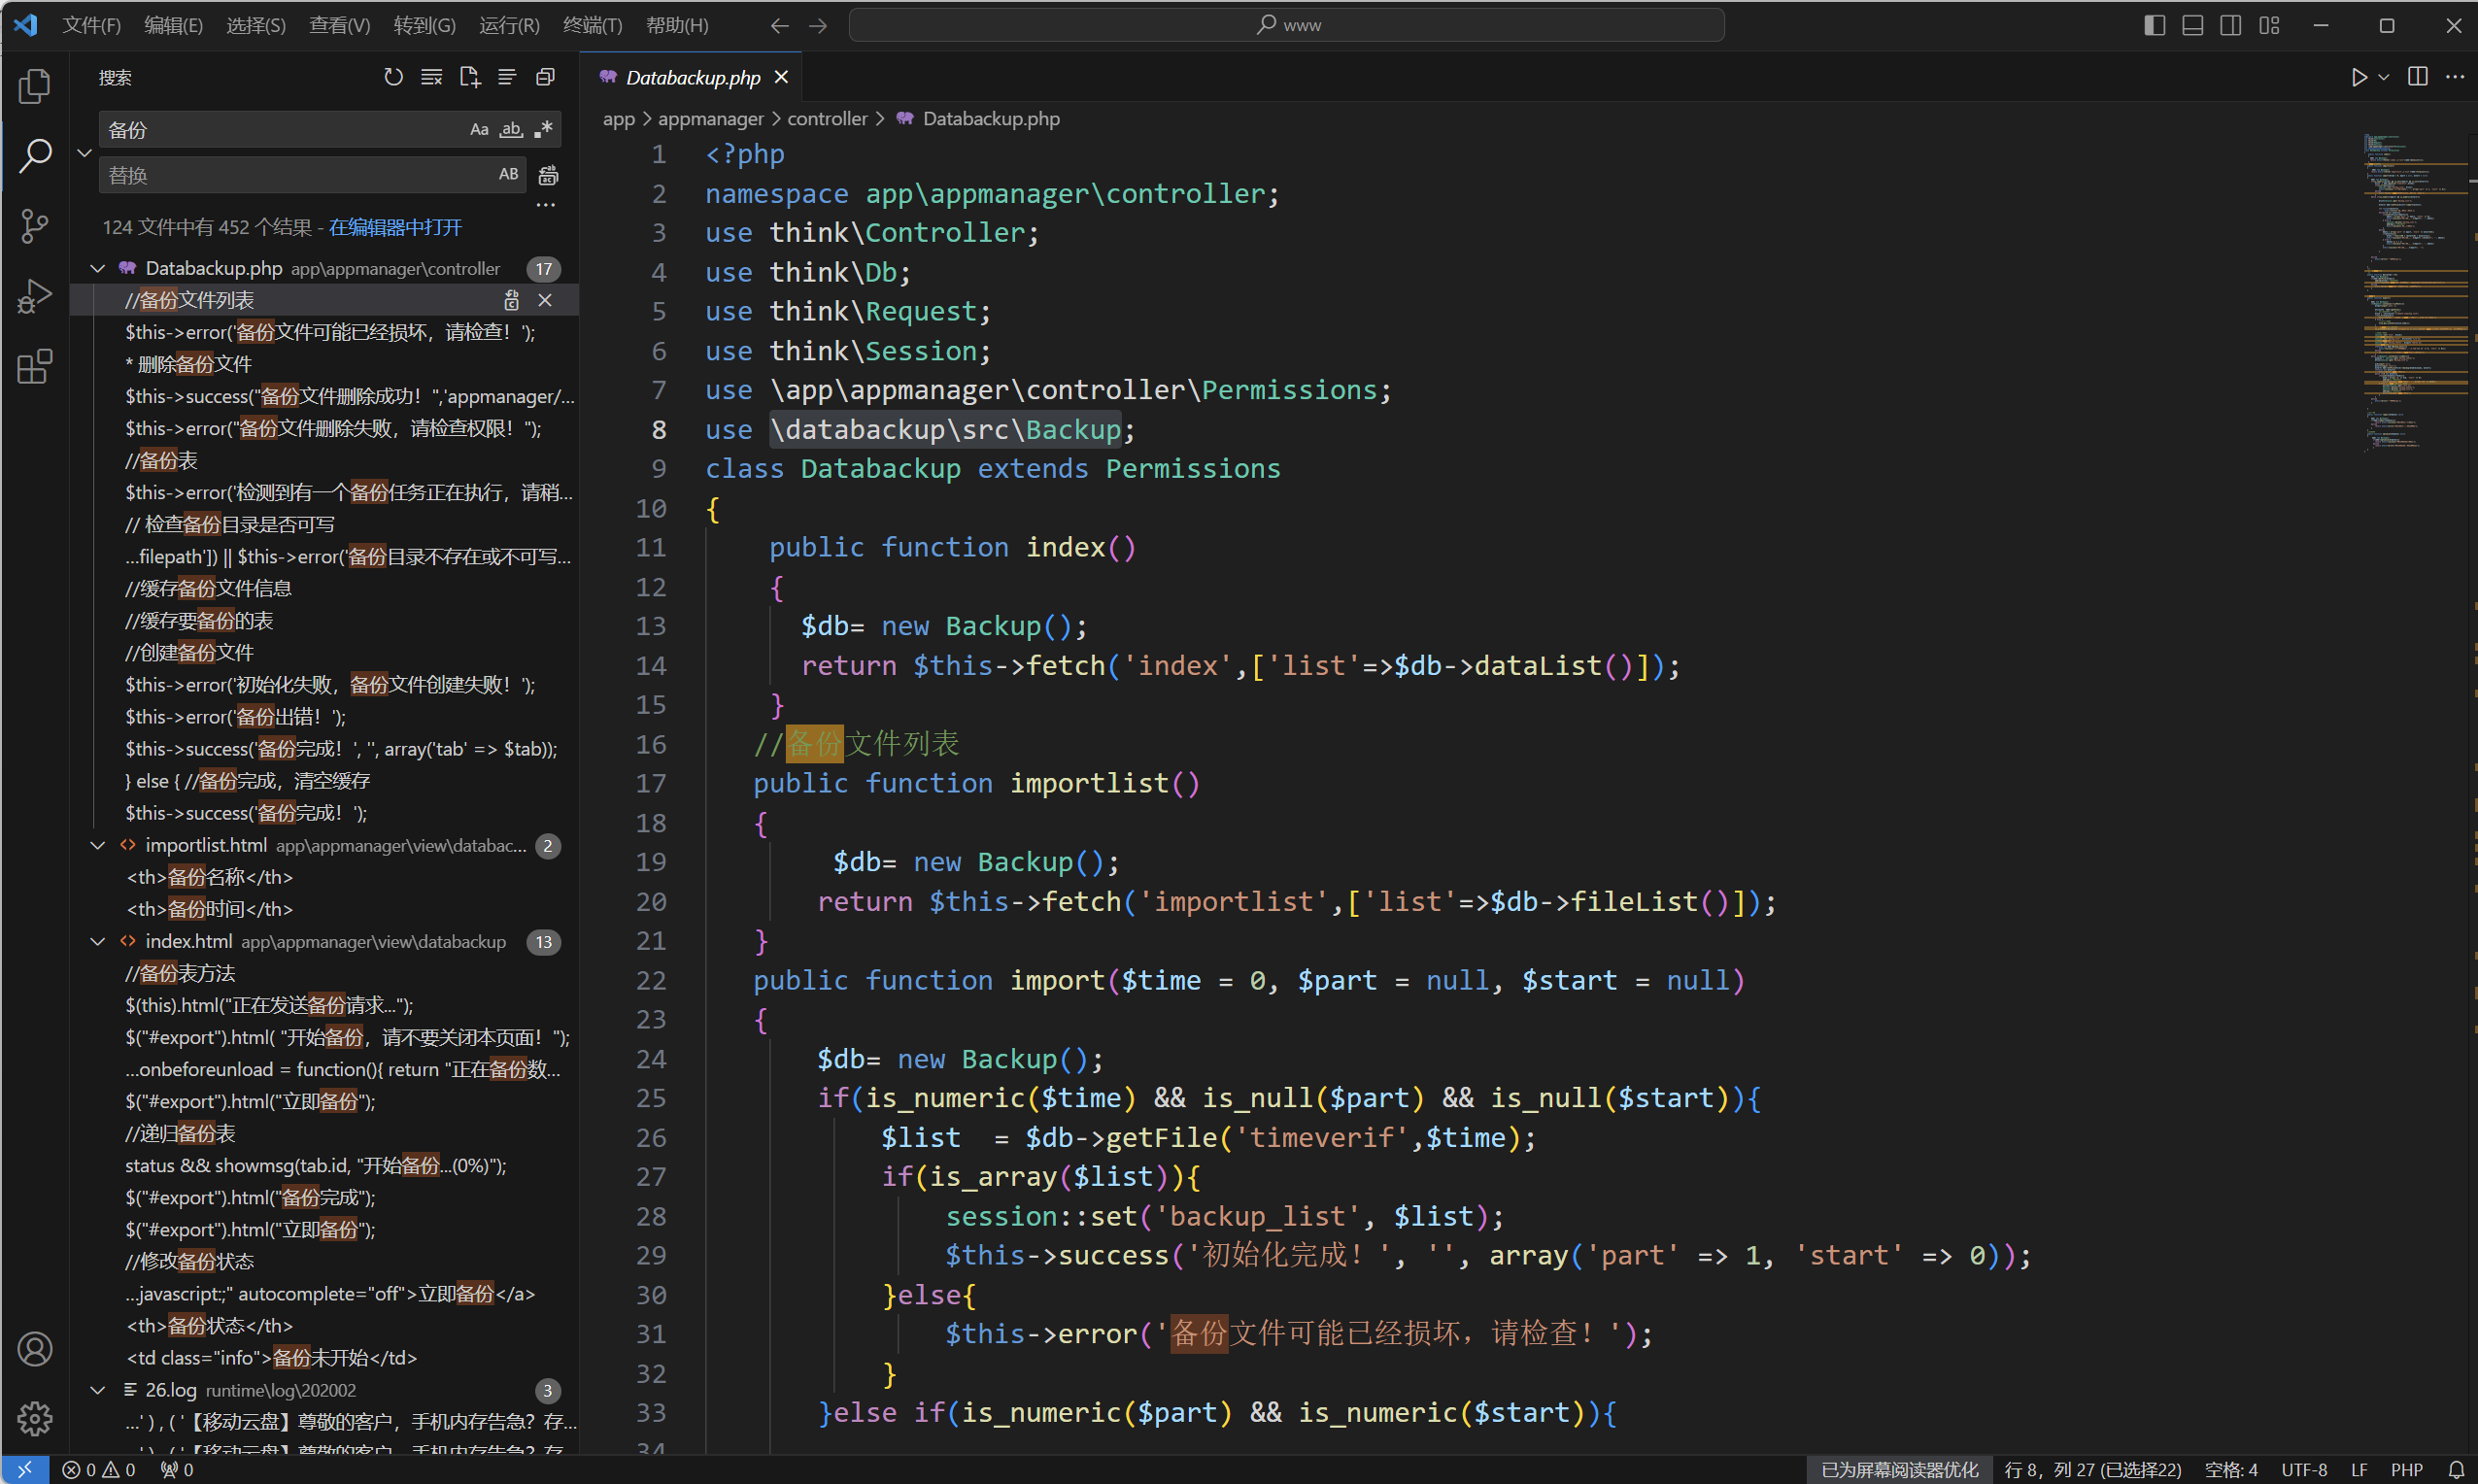Click the app breadcrumb segment
This screenshot has height=1484, width=2478.
618,119
